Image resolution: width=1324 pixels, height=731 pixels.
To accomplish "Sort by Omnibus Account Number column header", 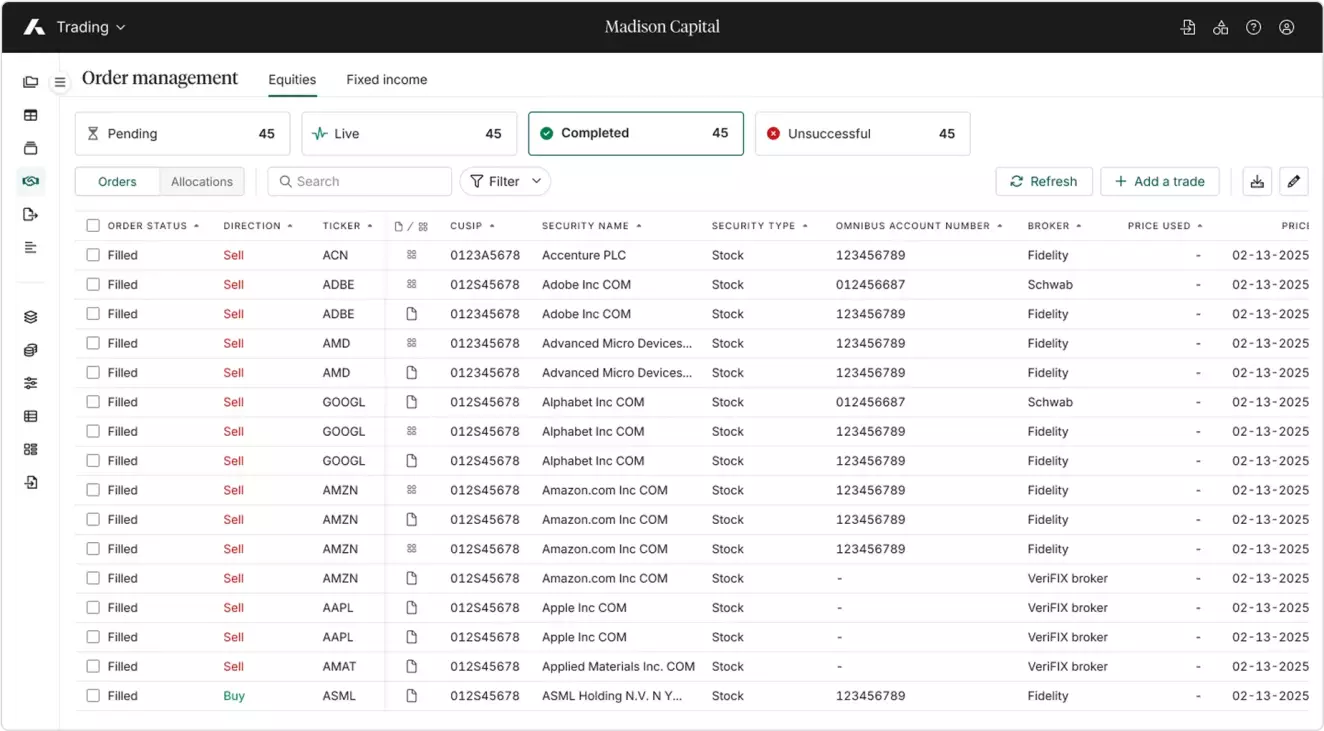I will point(919,226).
